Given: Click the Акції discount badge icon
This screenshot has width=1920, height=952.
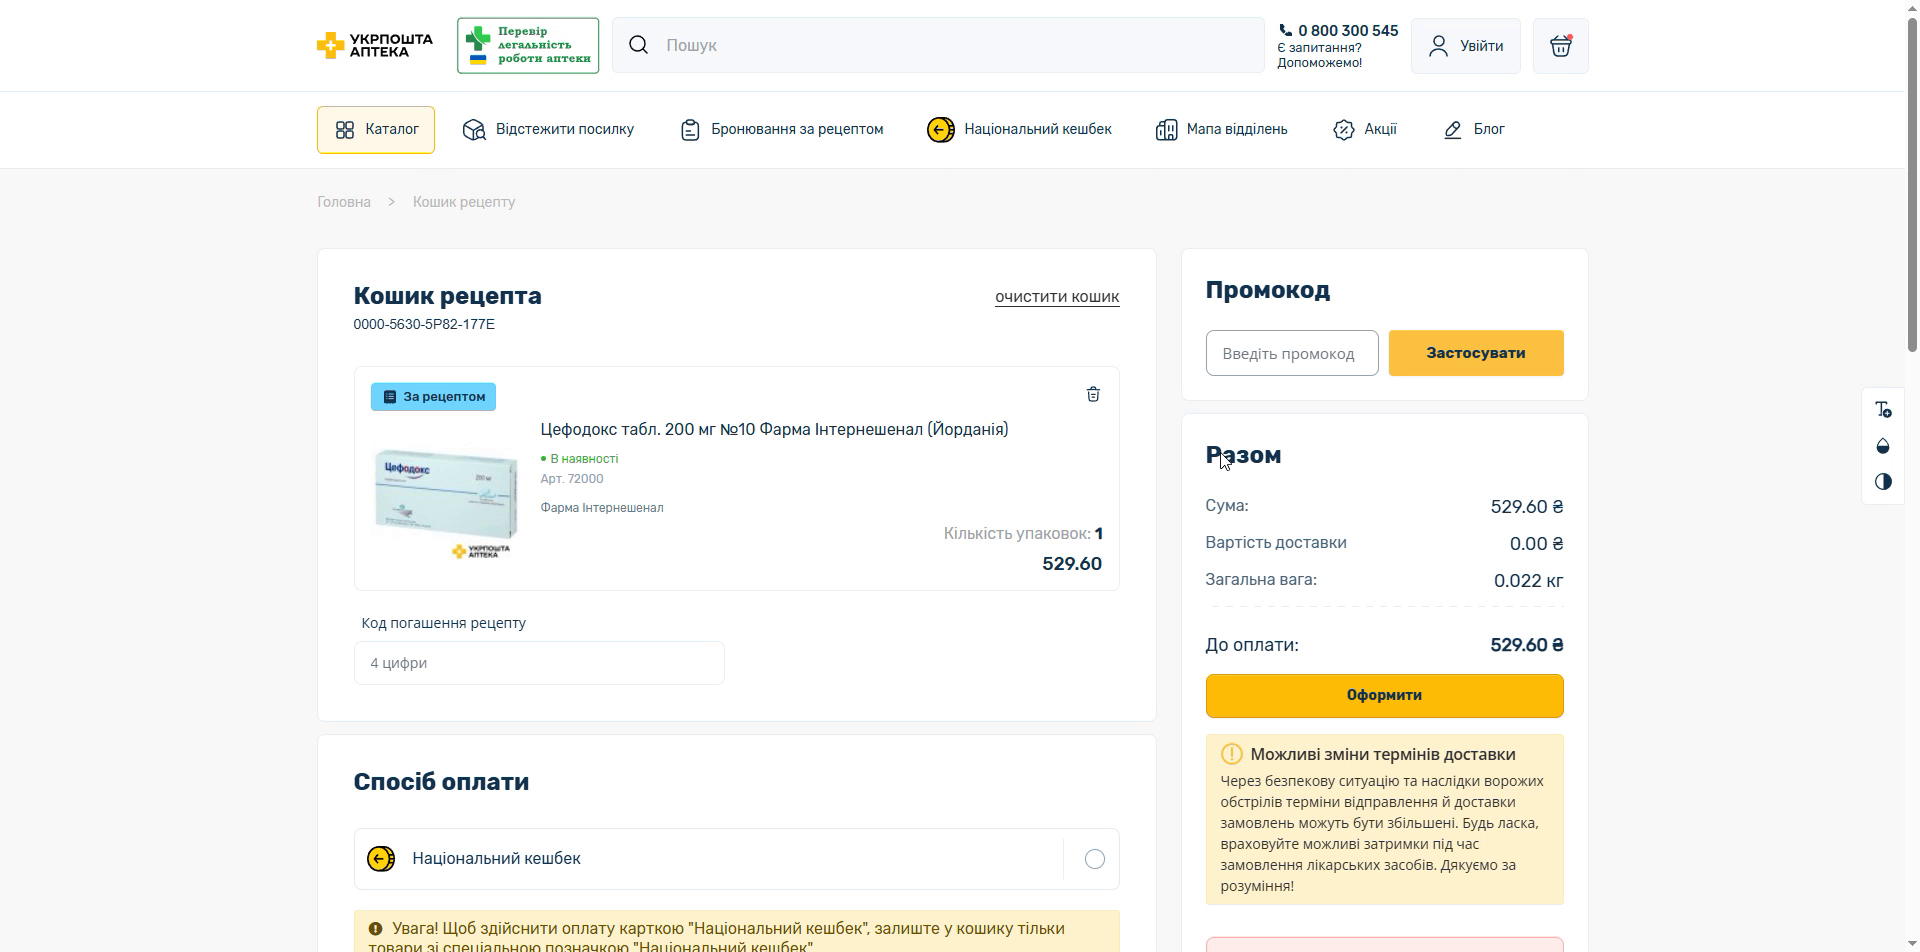Looking at the screenshot, I should tap(1343, 130).
